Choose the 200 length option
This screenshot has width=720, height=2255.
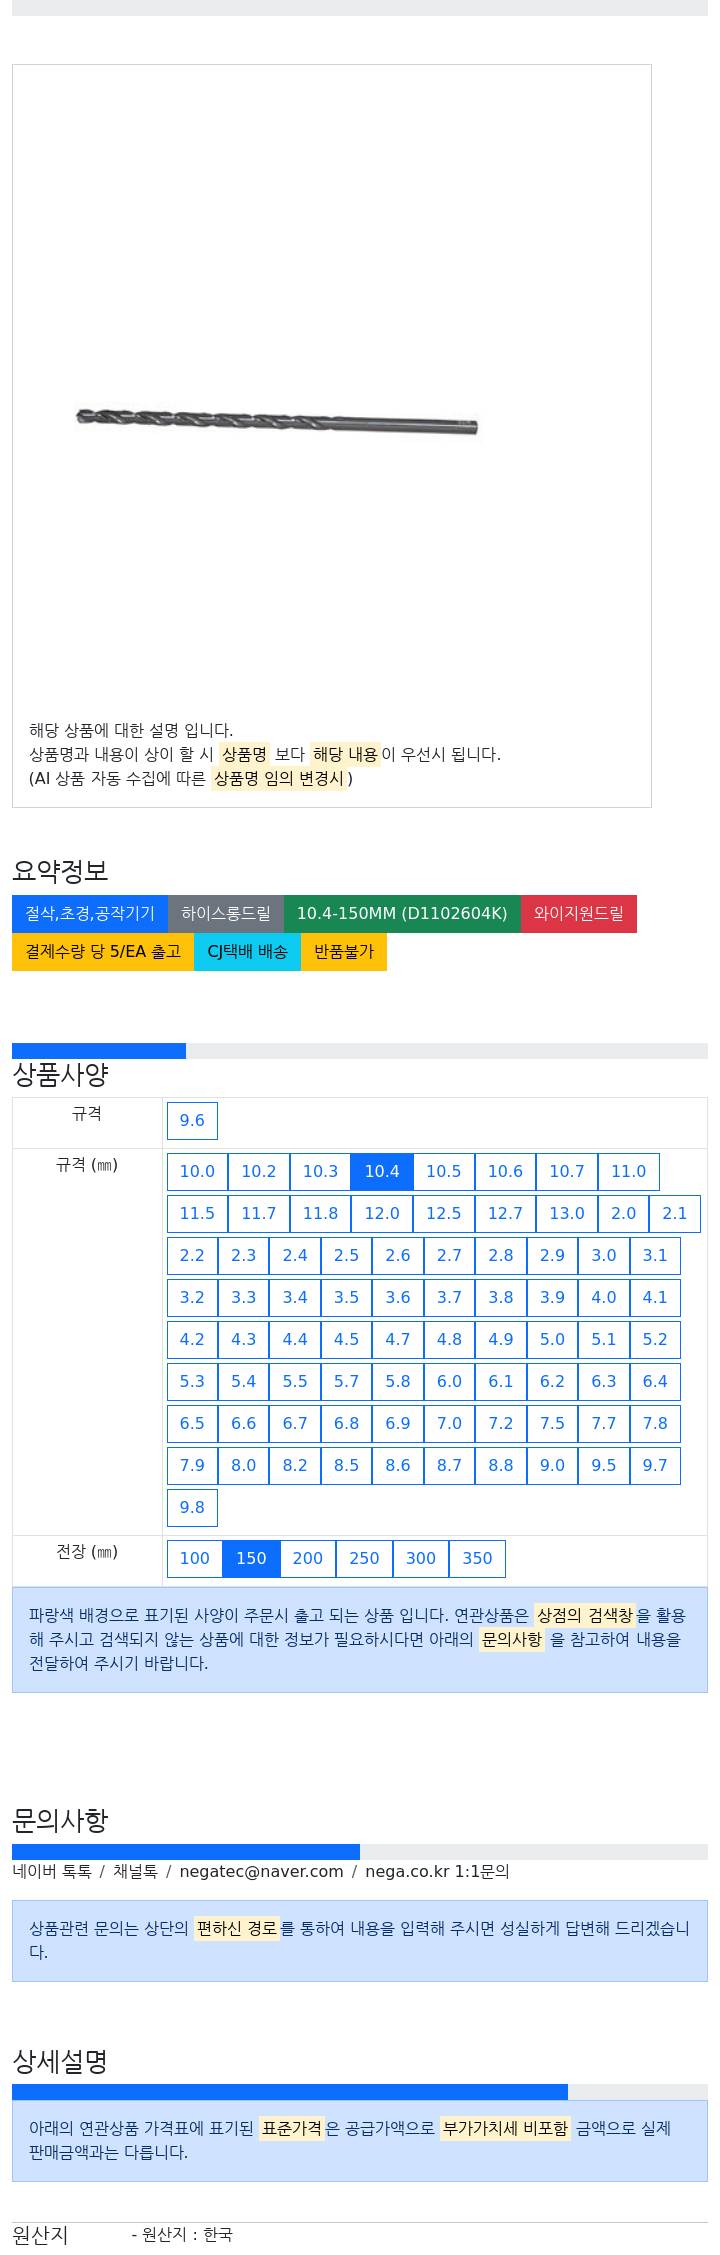point(308,1558)
